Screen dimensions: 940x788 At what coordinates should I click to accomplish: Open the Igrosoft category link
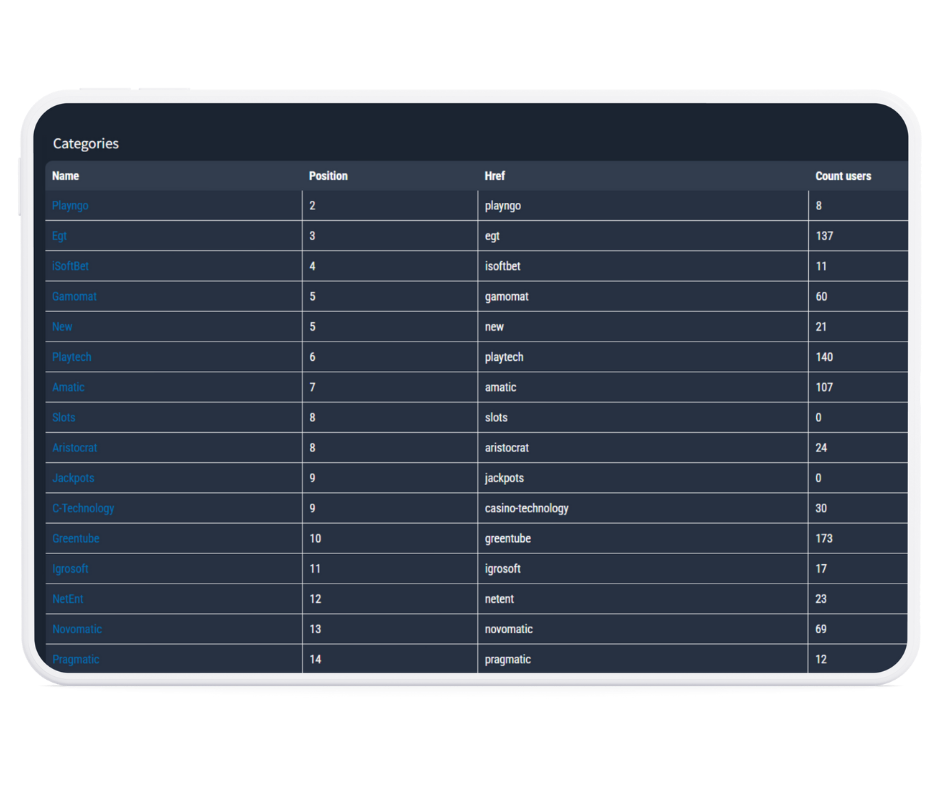pyautogui.click(x=70, y=569)
